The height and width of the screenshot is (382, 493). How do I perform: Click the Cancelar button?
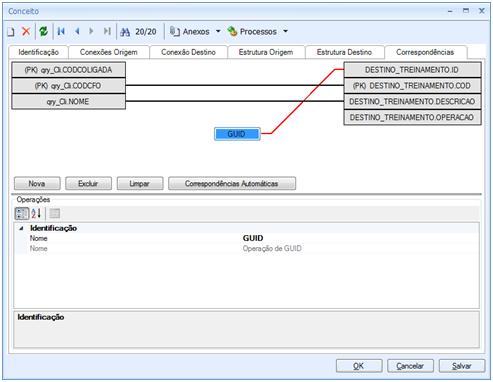pyautogui.click(x=410, y=366)
